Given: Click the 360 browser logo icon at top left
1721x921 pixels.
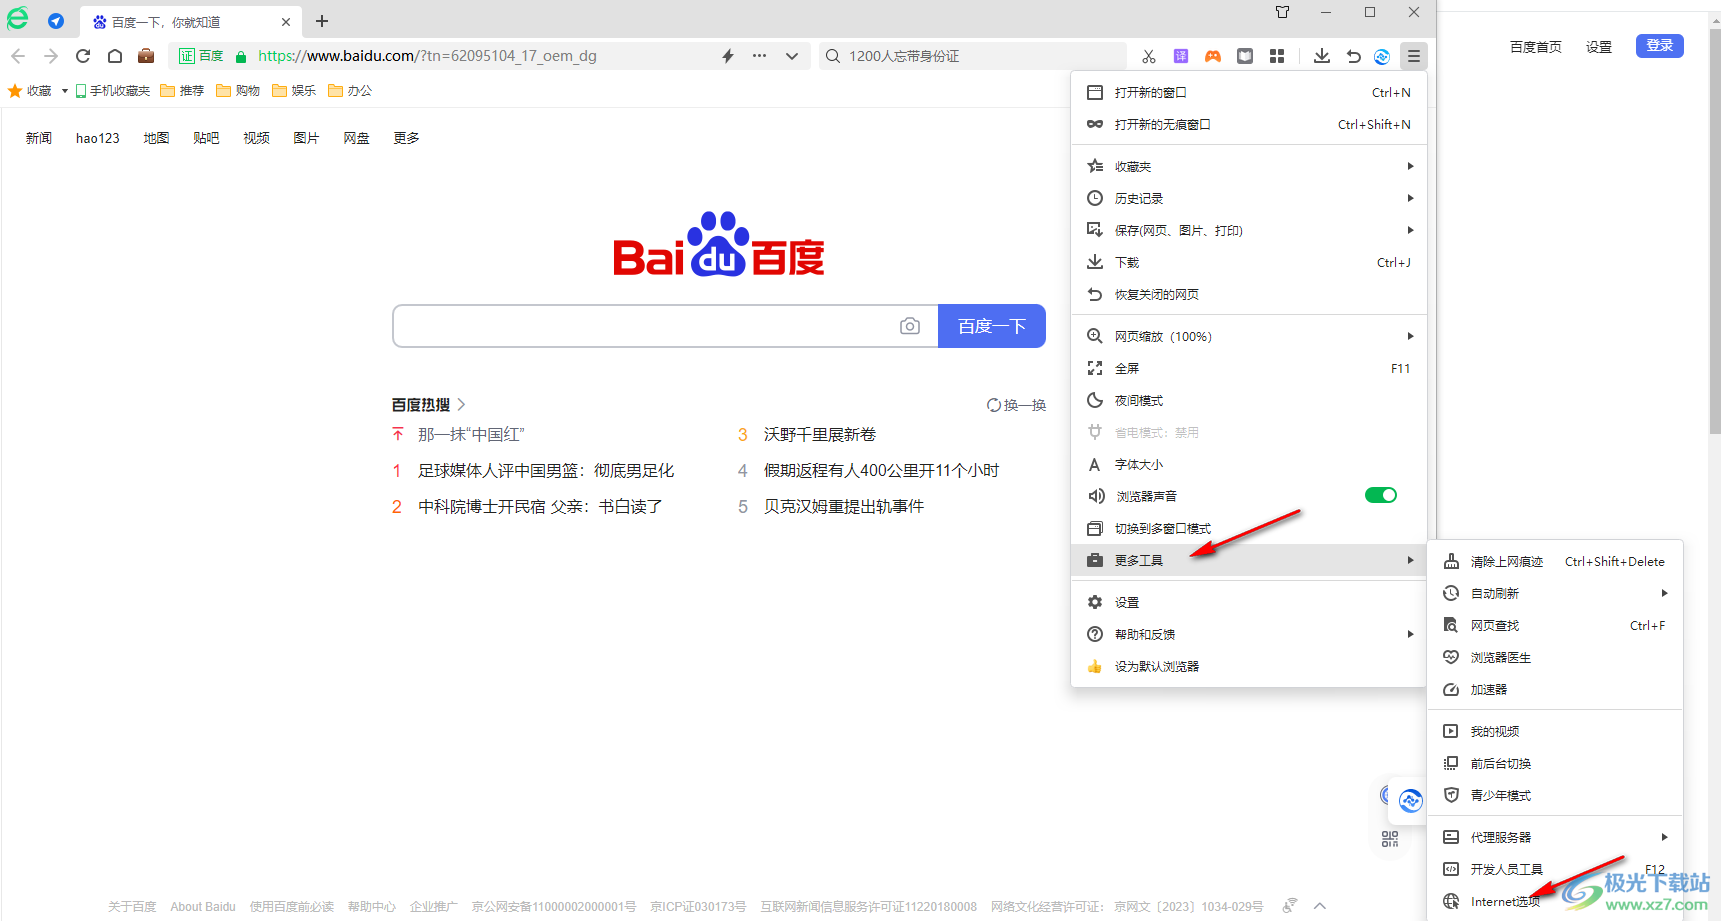Looking at the screenshot, I should click(x=18, y=19).
